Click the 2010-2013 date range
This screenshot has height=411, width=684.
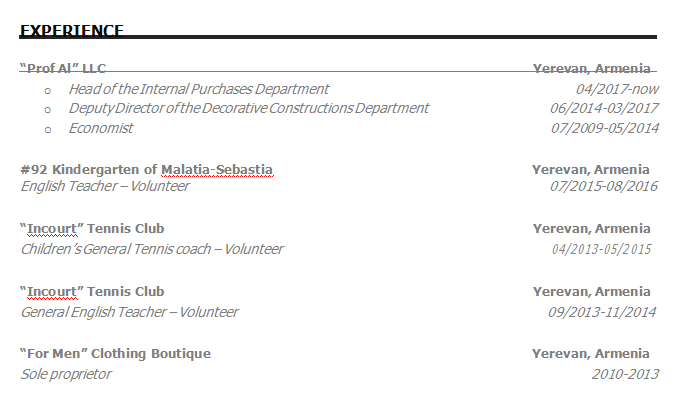(x=625, y=374)
